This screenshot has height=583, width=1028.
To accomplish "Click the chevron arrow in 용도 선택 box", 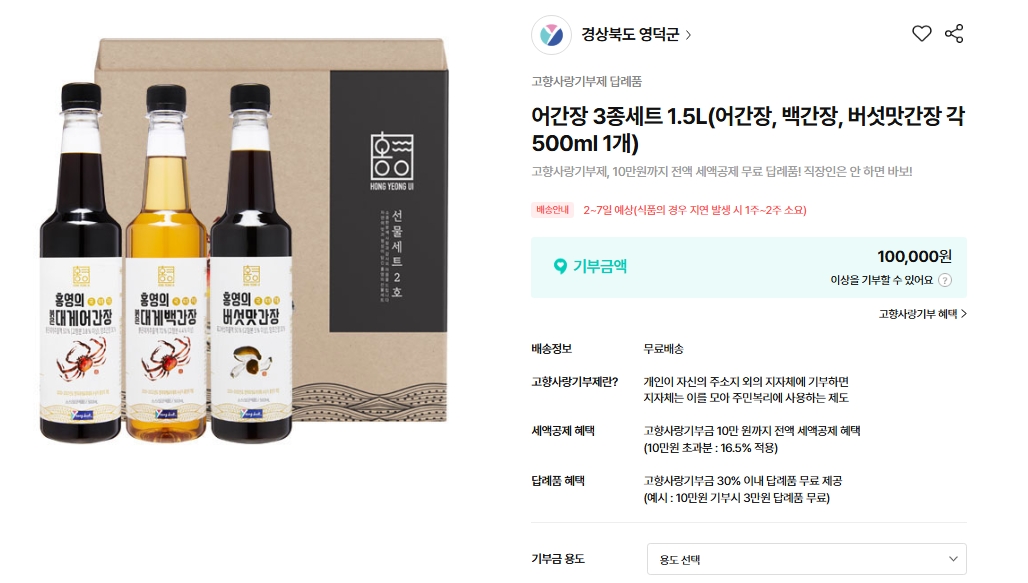I will point(953,559).
